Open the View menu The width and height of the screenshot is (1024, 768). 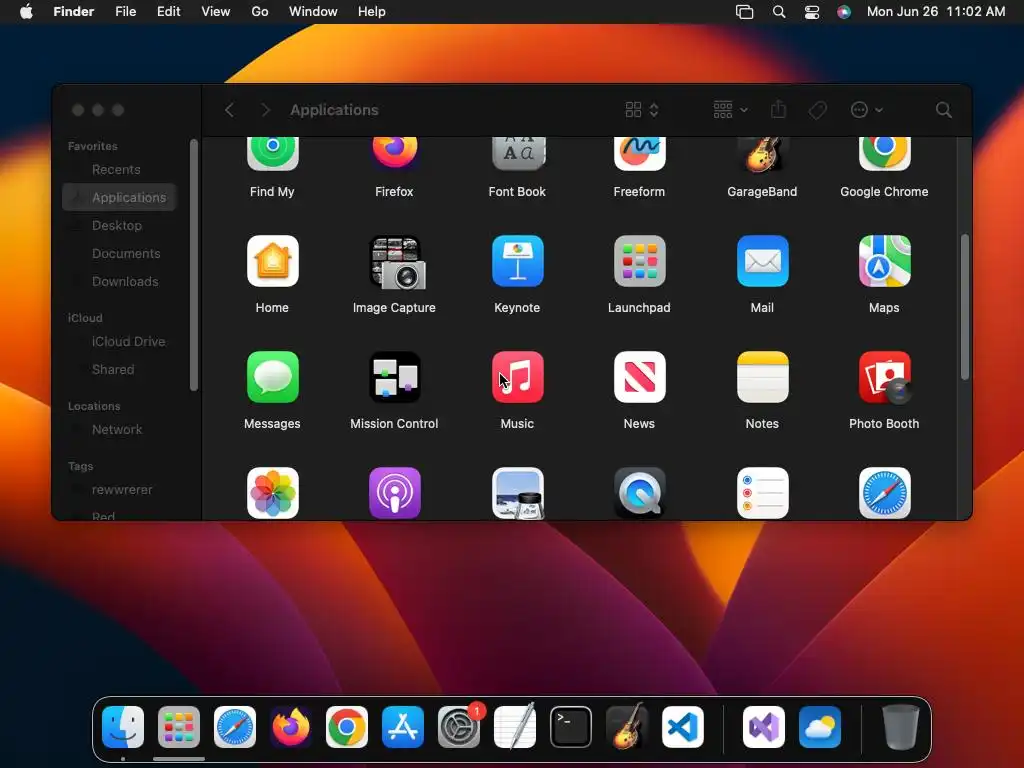coord(216,12)
